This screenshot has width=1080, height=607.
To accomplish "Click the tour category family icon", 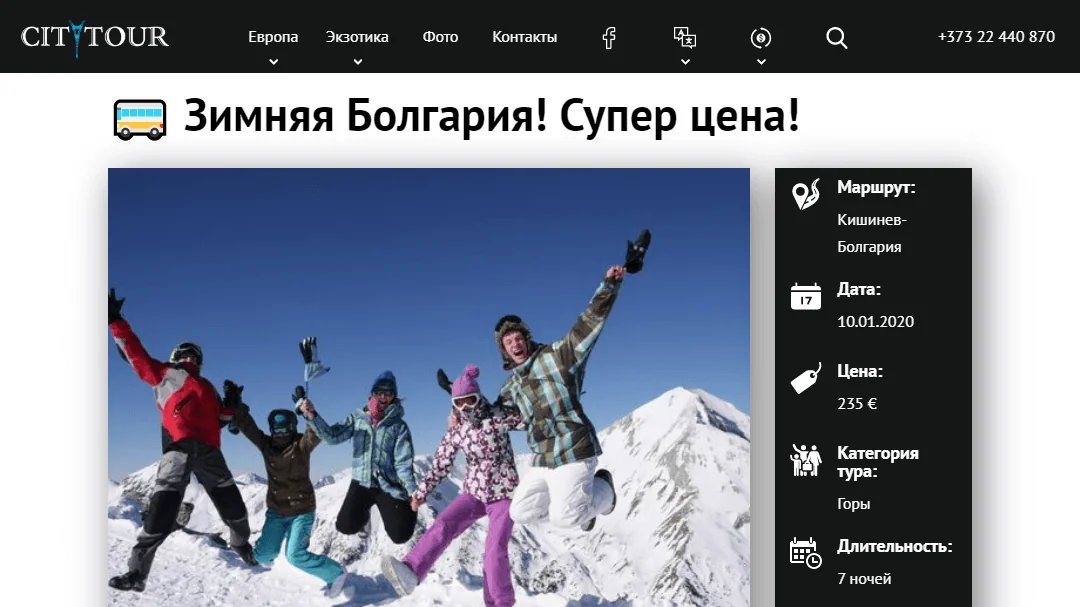I will pyautogui.click(x=806, y=460).
